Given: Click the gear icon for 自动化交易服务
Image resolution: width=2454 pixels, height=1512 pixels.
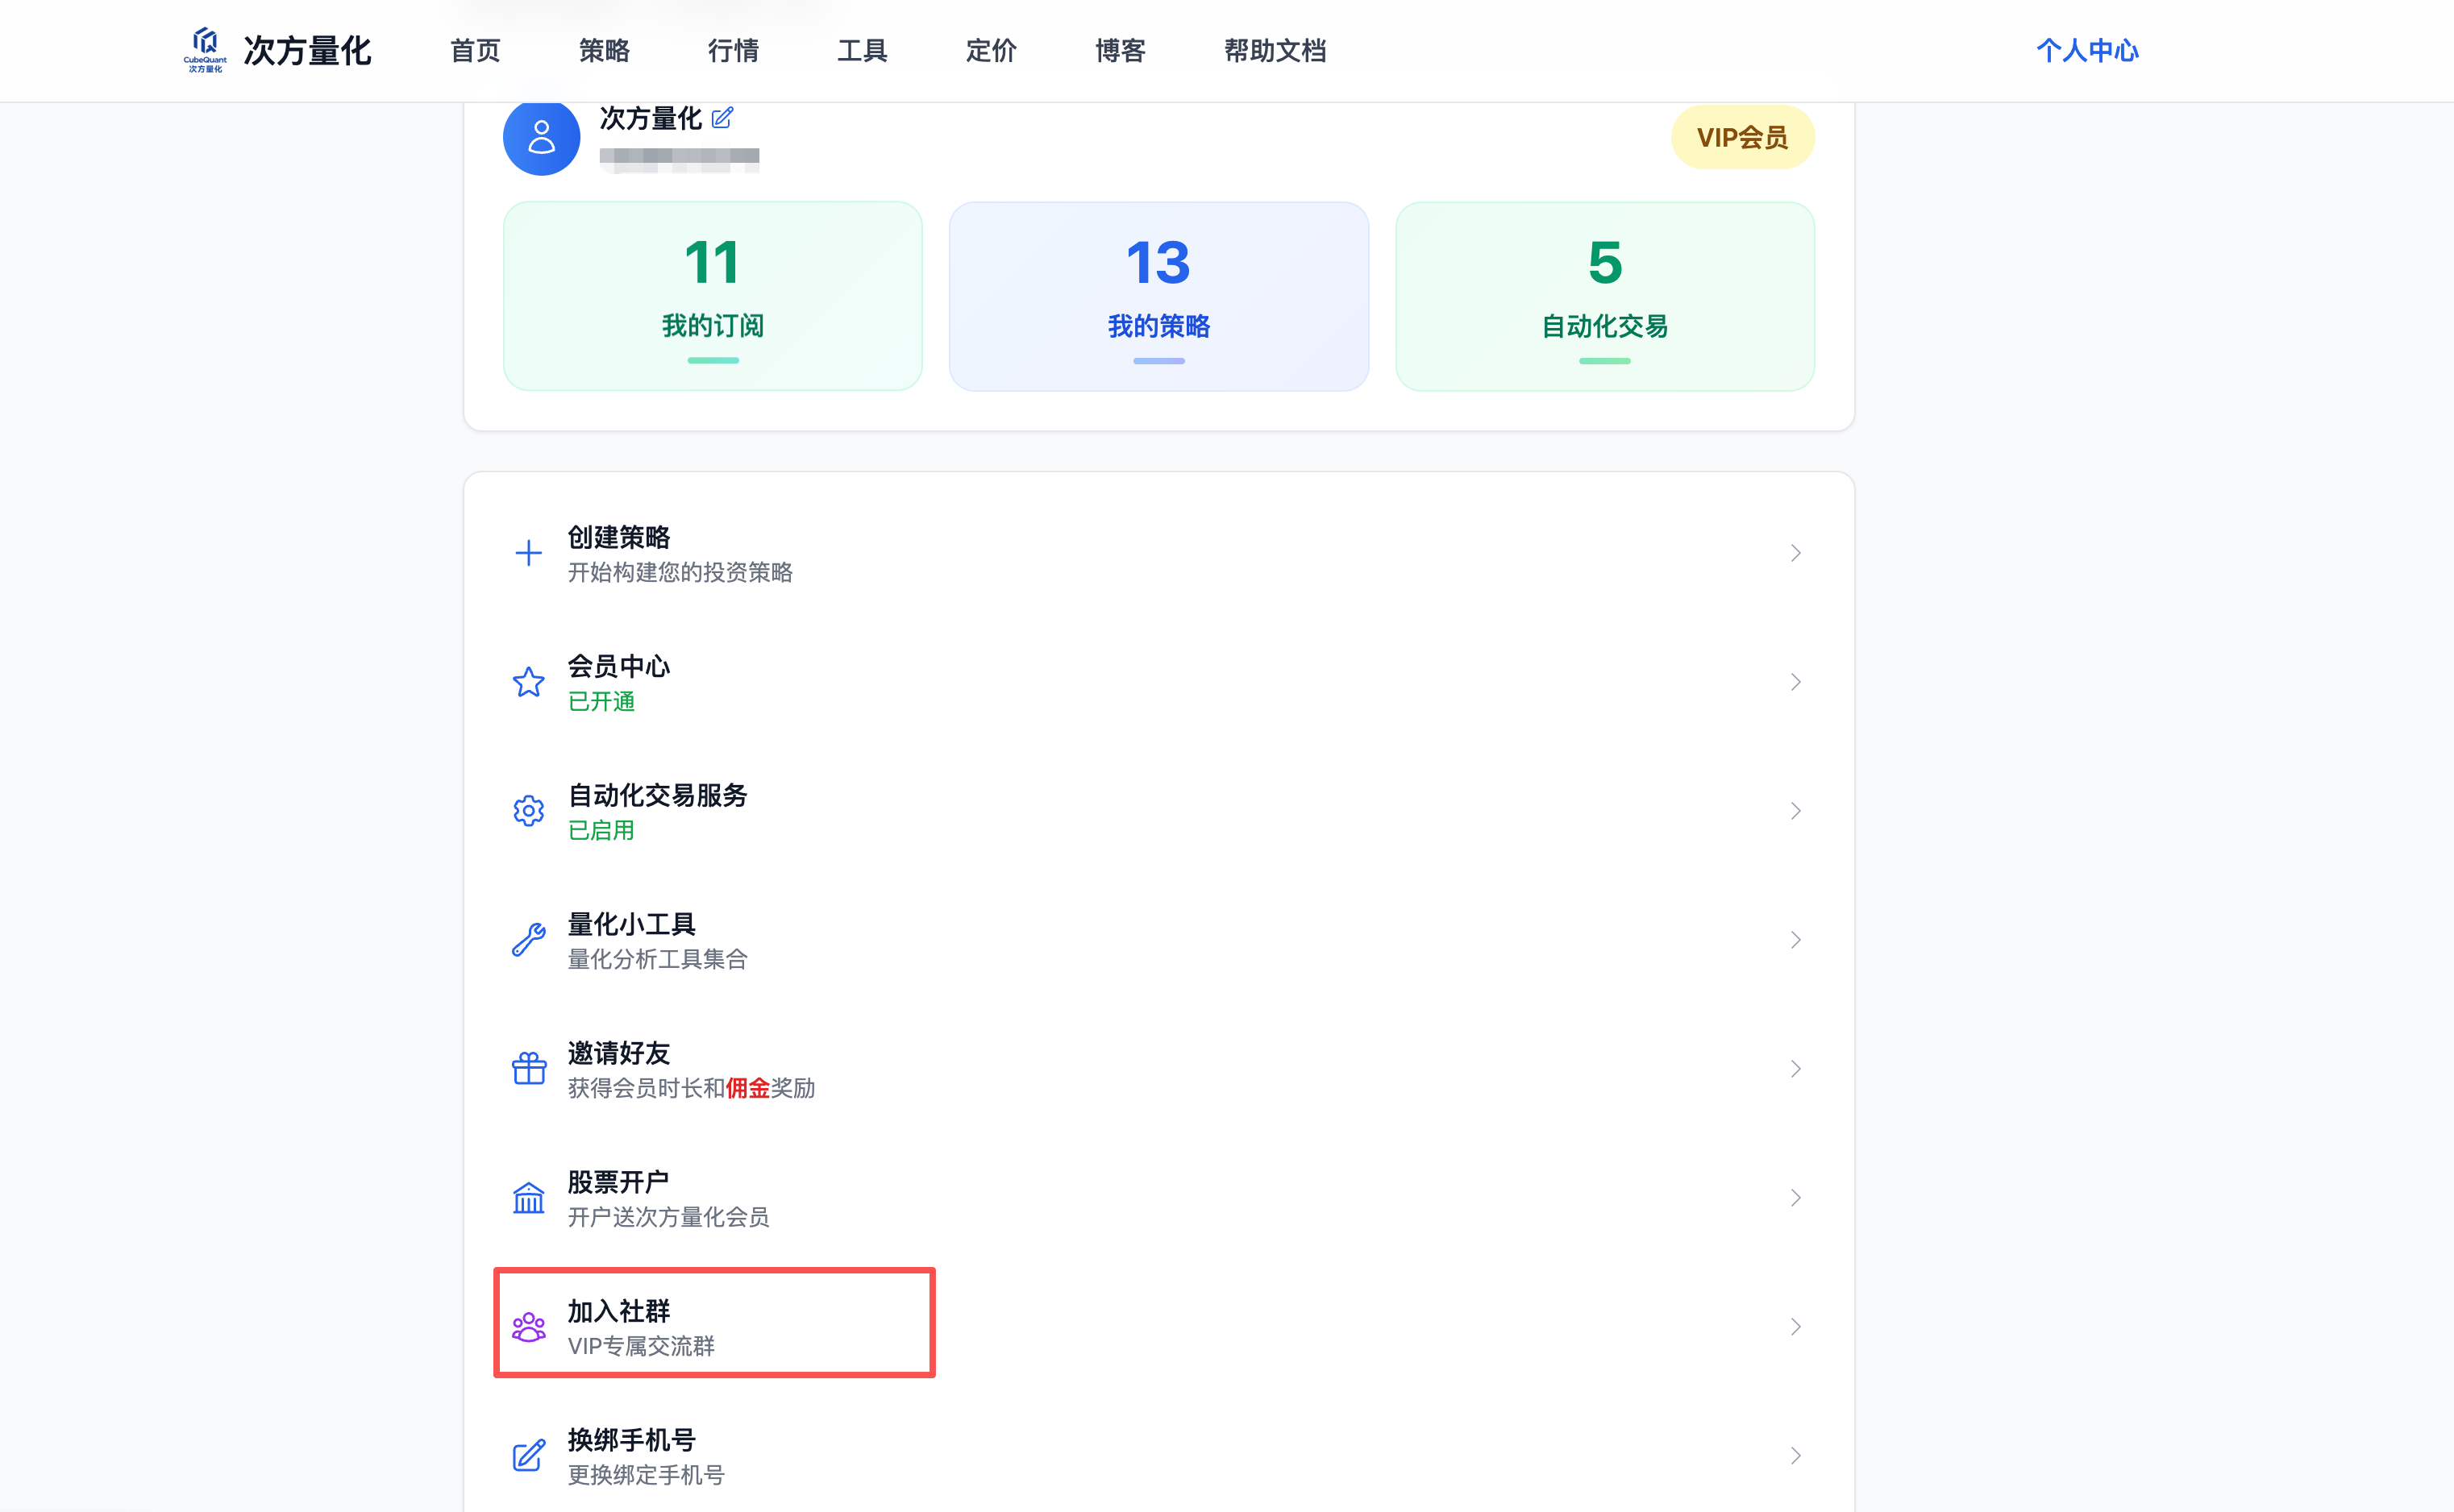Looking at the screenshot, I should [528, 811].
